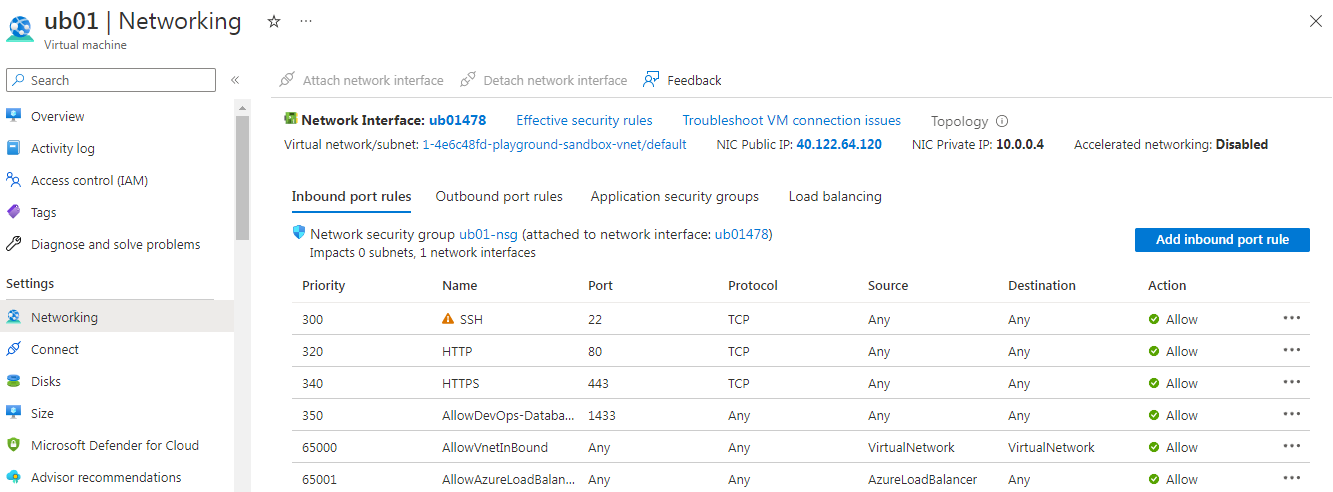The image size is (1333, 492).
Task: Click port value 1433 in table
Action: click(602, 415)
